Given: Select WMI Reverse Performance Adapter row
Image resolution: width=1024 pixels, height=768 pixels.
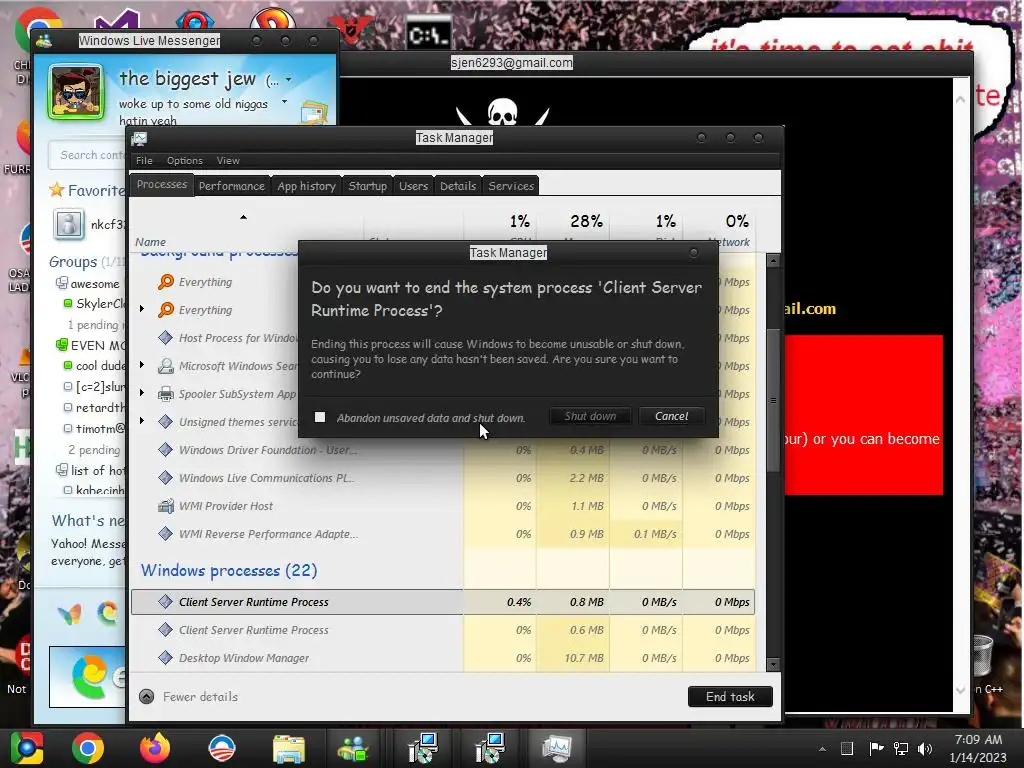Looking at the screenshot, I should pyautogui.click(x=442, y=534).
